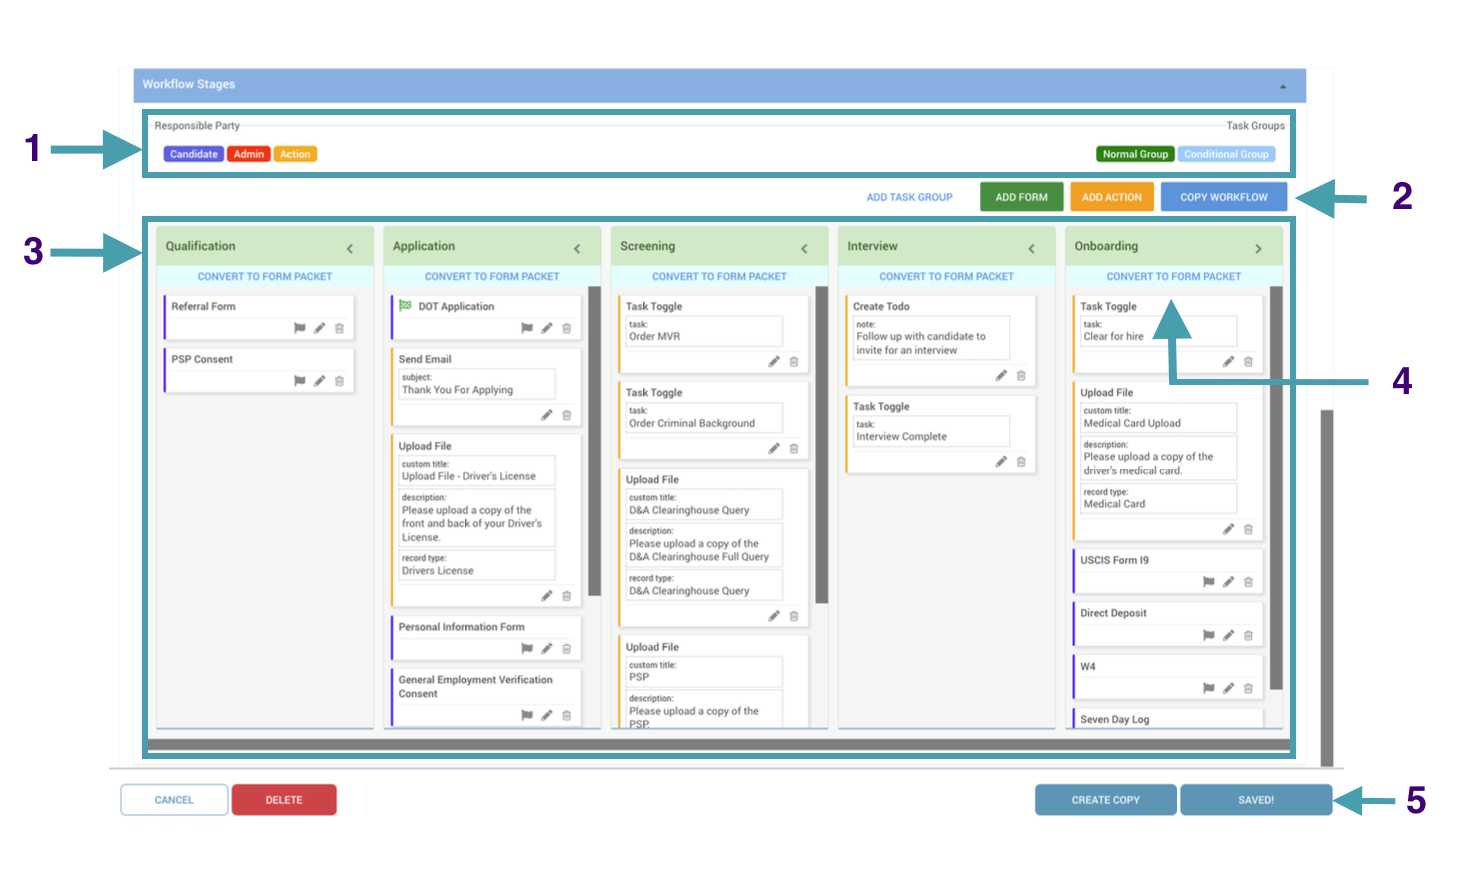Open ADD TASK GROUP
1464x886 pixels.
909,196
